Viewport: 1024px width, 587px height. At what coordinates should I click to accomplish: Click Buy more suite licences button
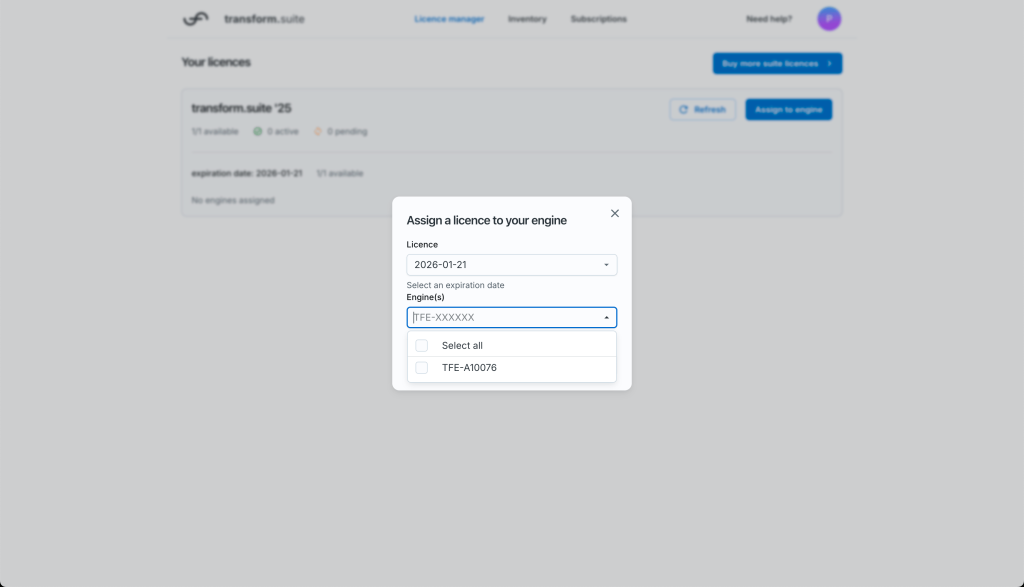point(777,63)
